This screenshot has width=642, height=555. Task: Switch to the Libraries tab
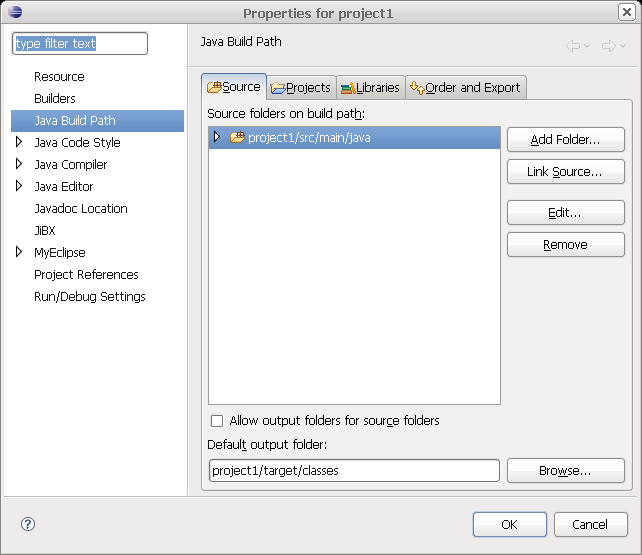[371, 88]
